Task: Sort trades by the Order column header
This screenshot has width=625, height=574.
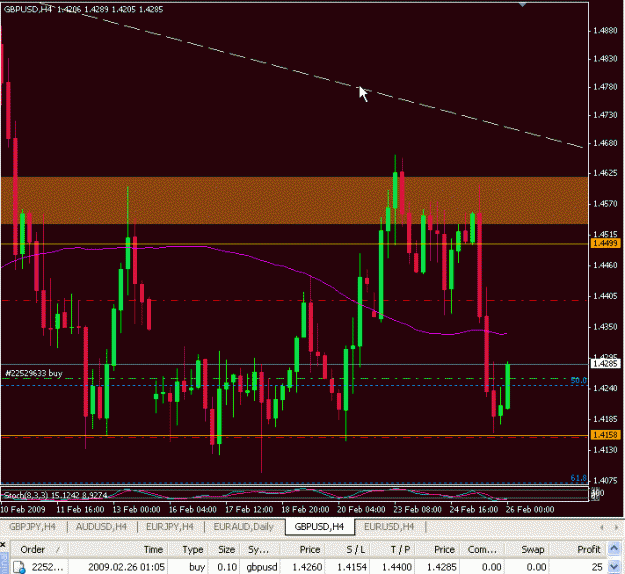Action: 39,549
